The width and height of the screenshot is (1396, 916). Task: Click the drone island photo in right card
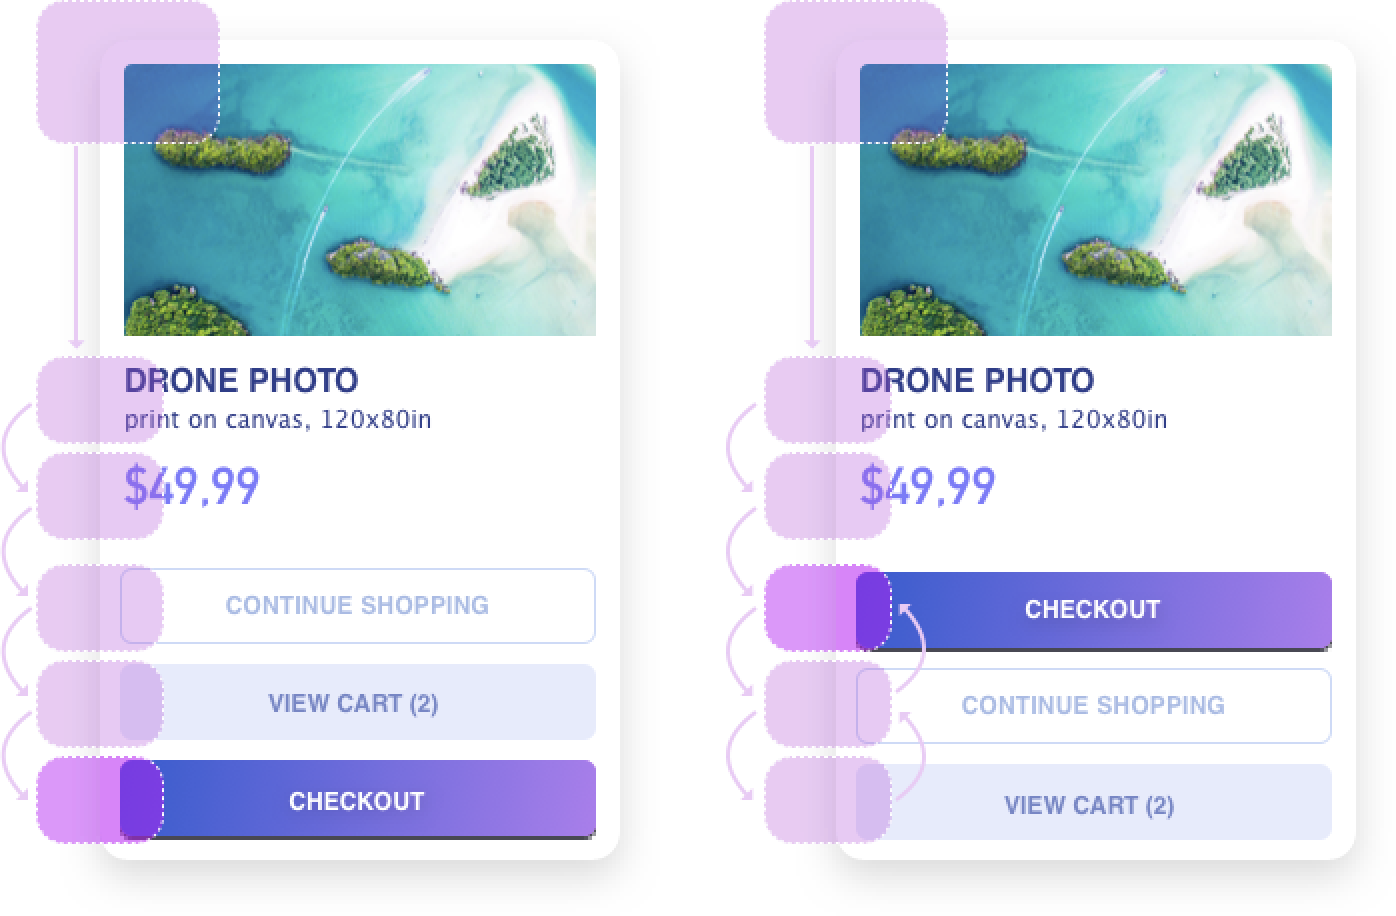(x=1096, y=200)
